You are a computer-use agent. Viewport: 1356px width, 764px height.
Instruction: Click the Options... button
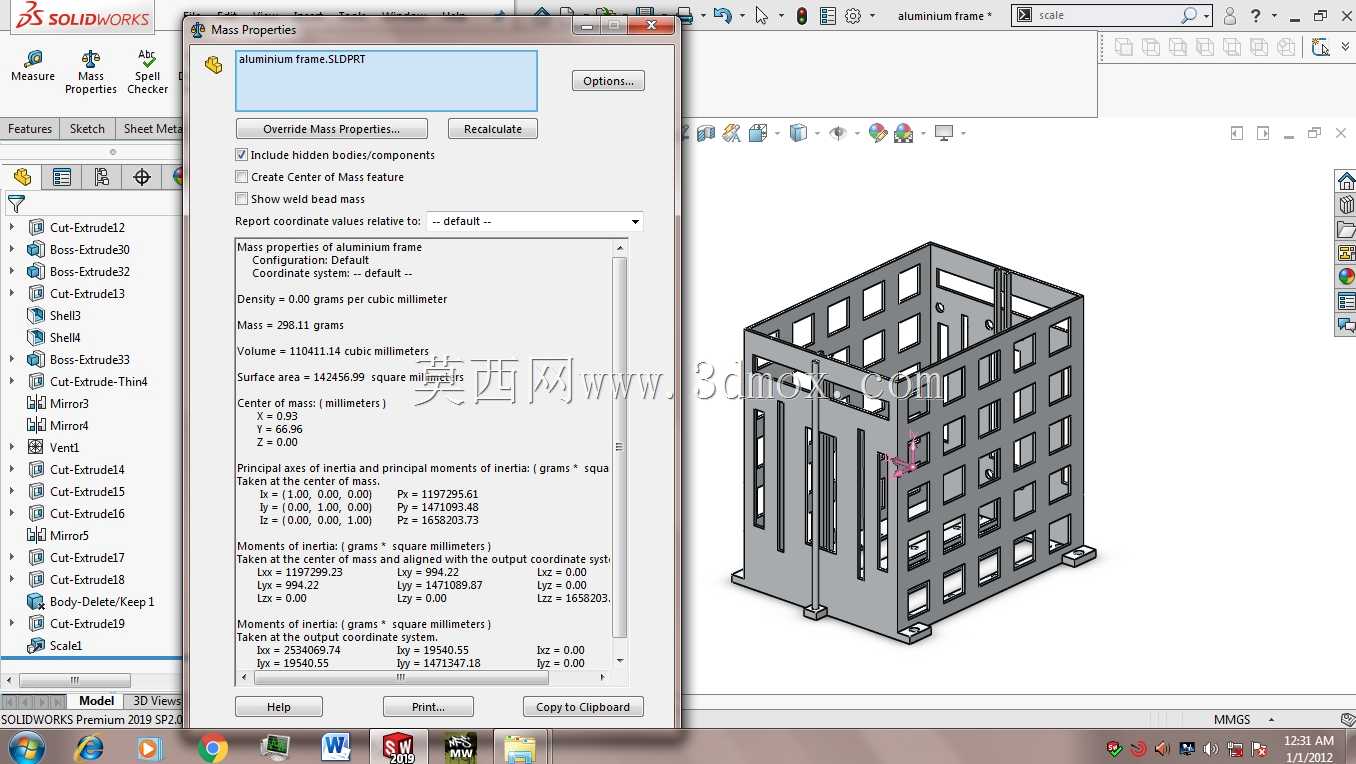coord(608,81)
